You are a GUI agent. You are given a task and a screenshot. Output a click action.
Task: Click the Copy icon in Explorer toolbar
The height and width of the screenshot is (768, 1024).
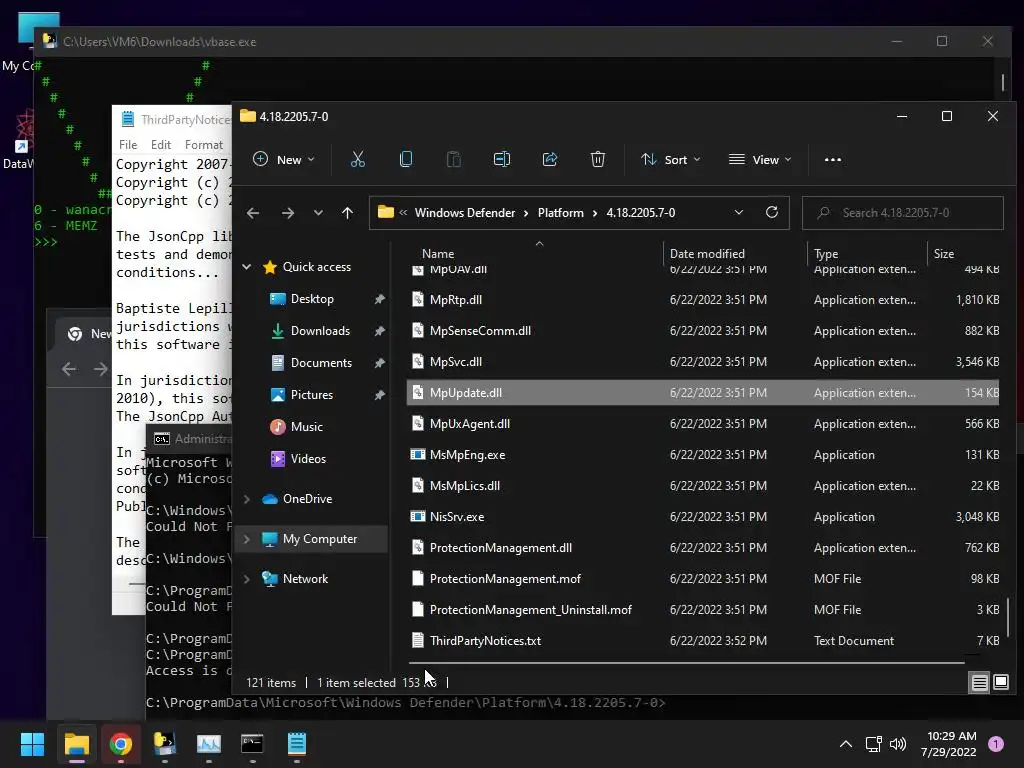[x=406, y=159]
